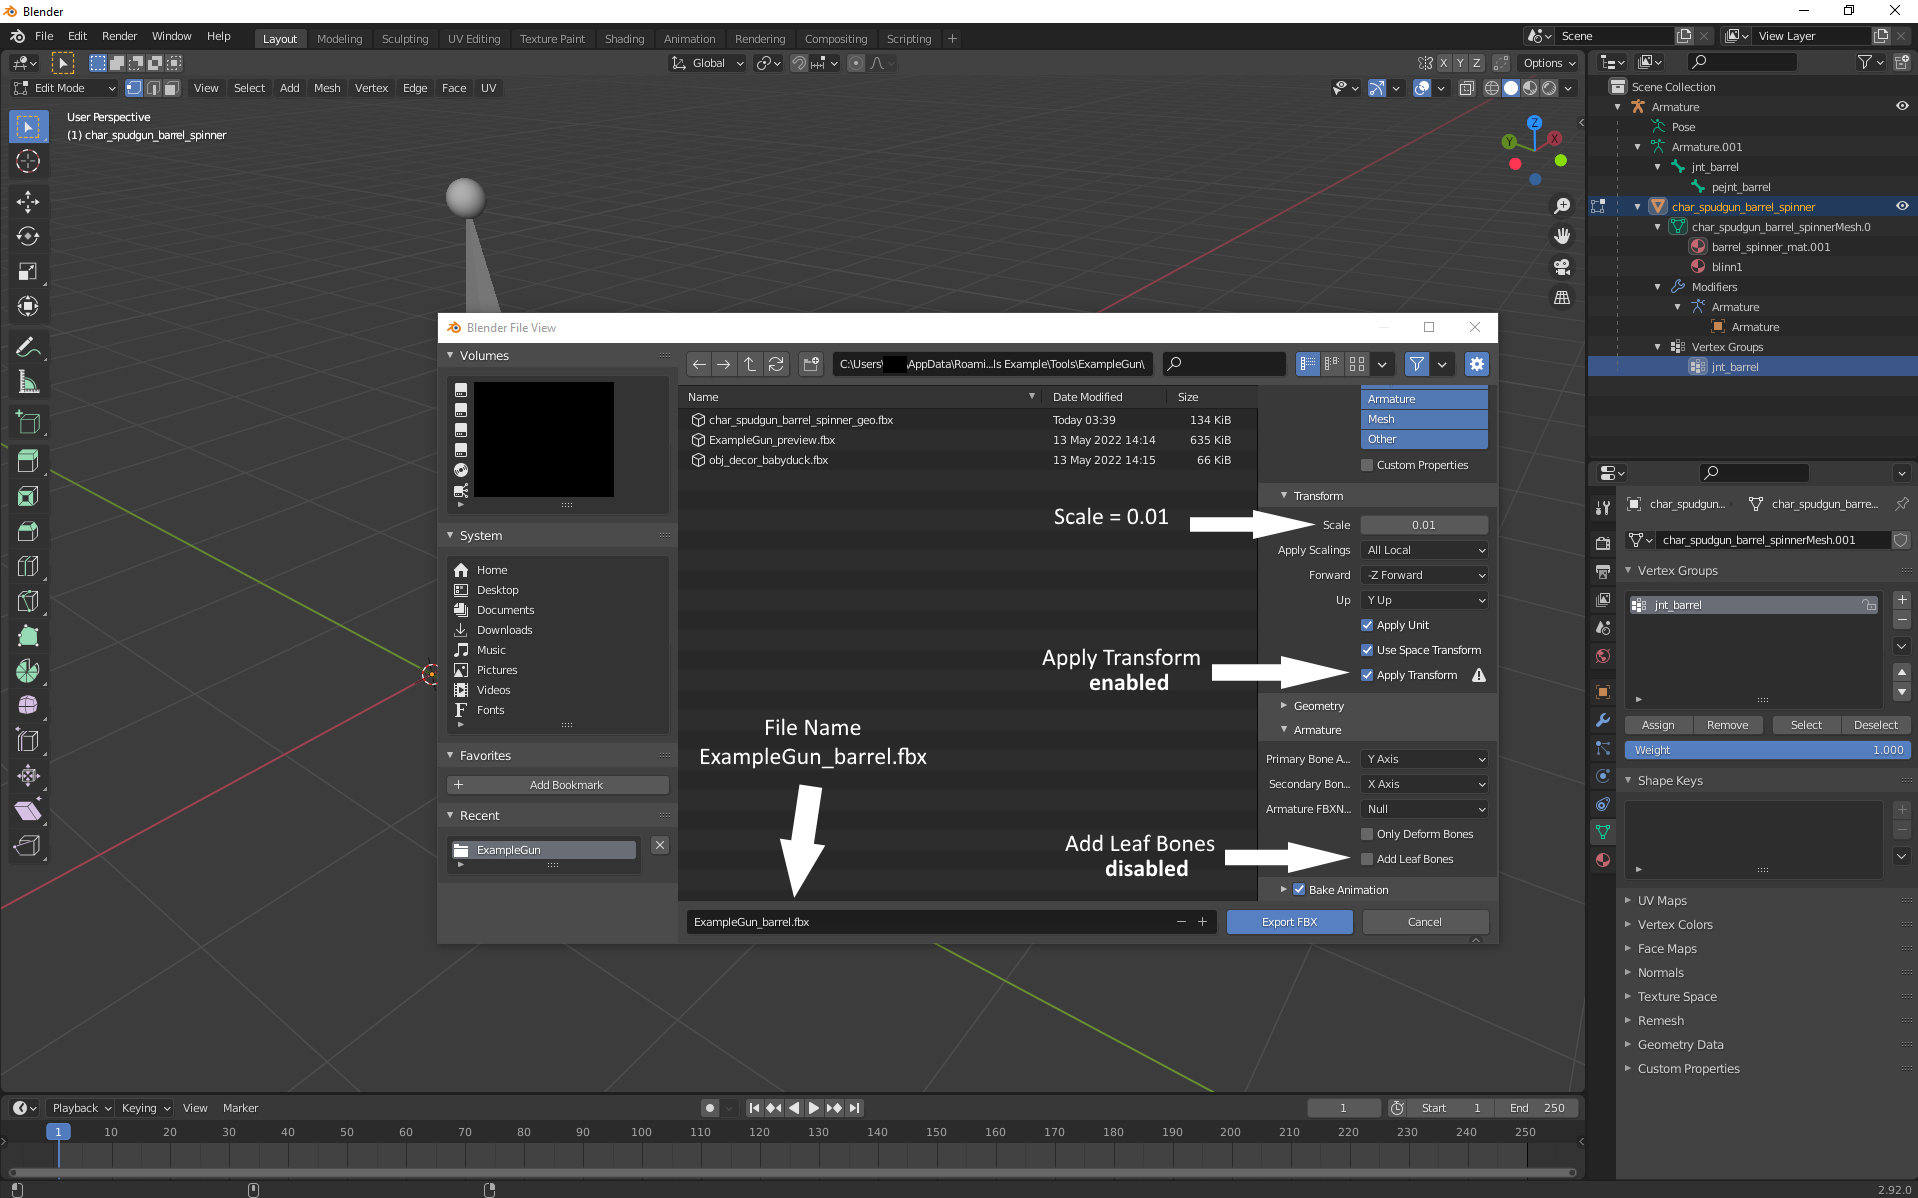Image resolution: width=1918 pixels, height=1198 pixels.
Task: Click Remove vertex group button
Action: pos(1727,725)
